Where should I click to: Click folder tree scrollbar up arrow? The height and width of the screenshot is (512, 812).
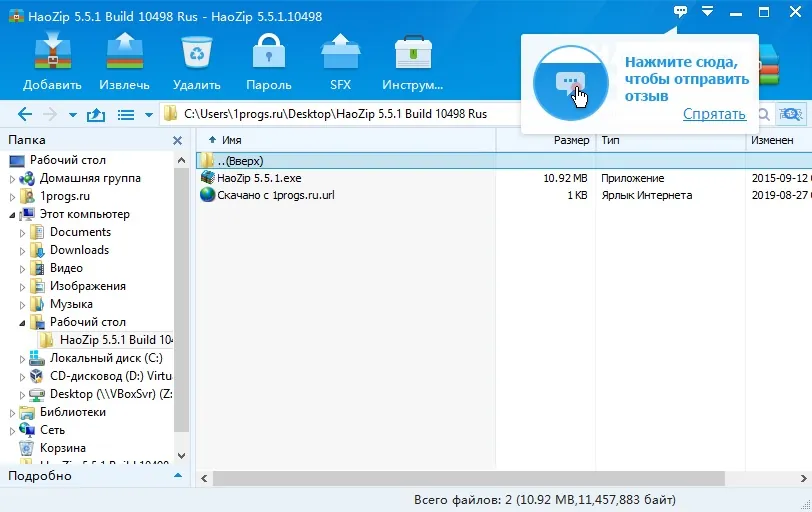pyautogui.click(x=181, y=160)
